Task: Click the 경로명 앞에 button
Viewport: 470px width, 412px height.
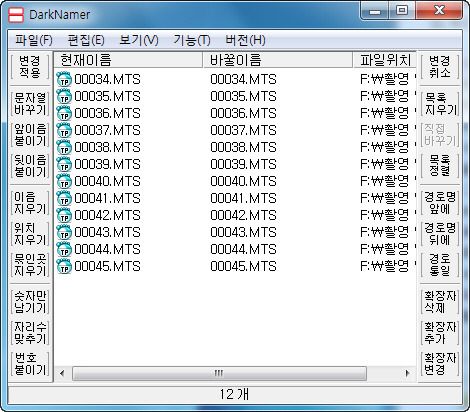Action: click(x=440, y=203)
